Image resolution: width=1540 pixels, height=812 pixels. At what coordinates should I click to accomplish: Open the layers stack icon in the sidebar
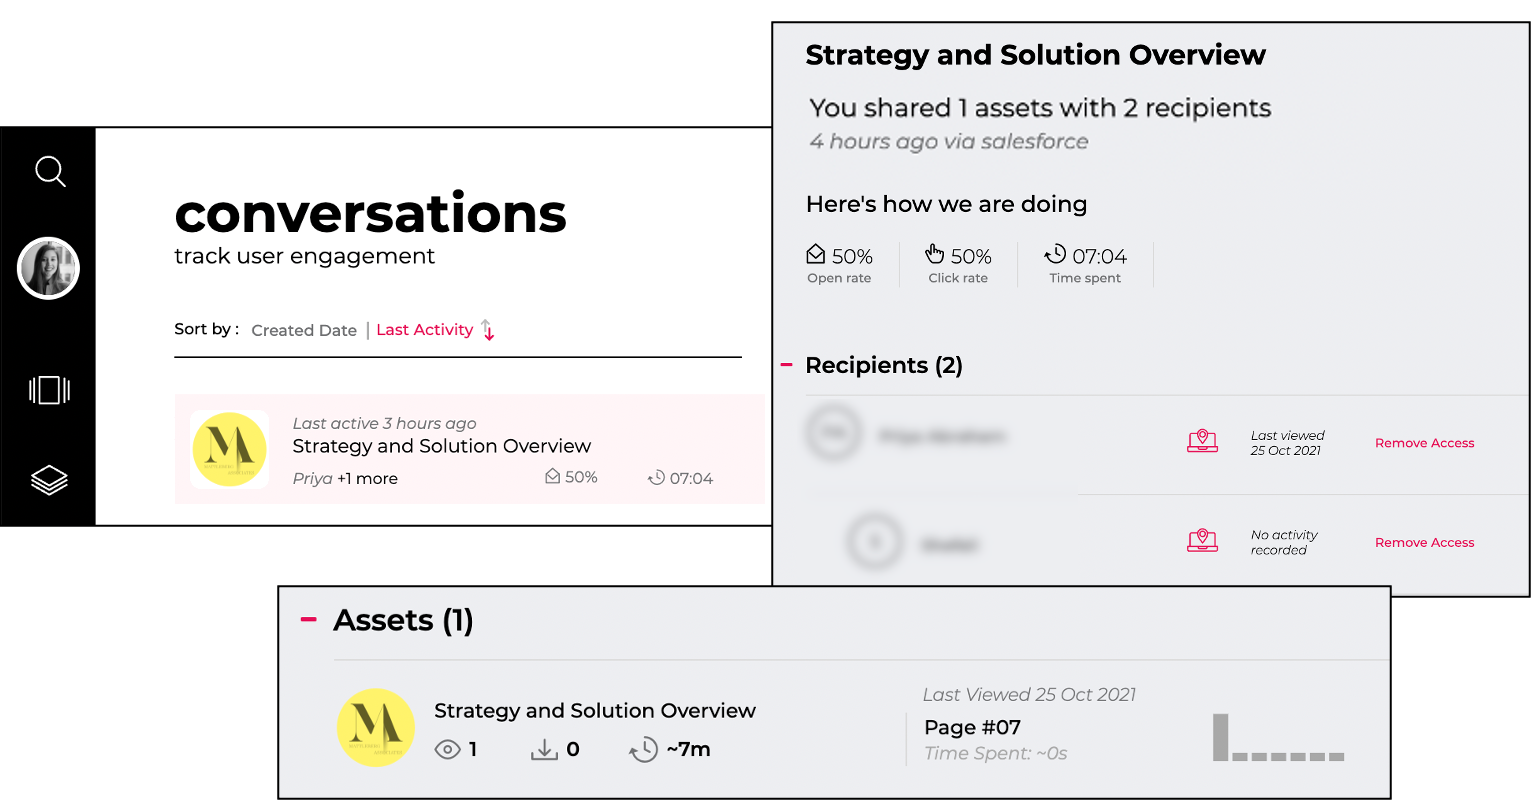(x=49, y=481)
